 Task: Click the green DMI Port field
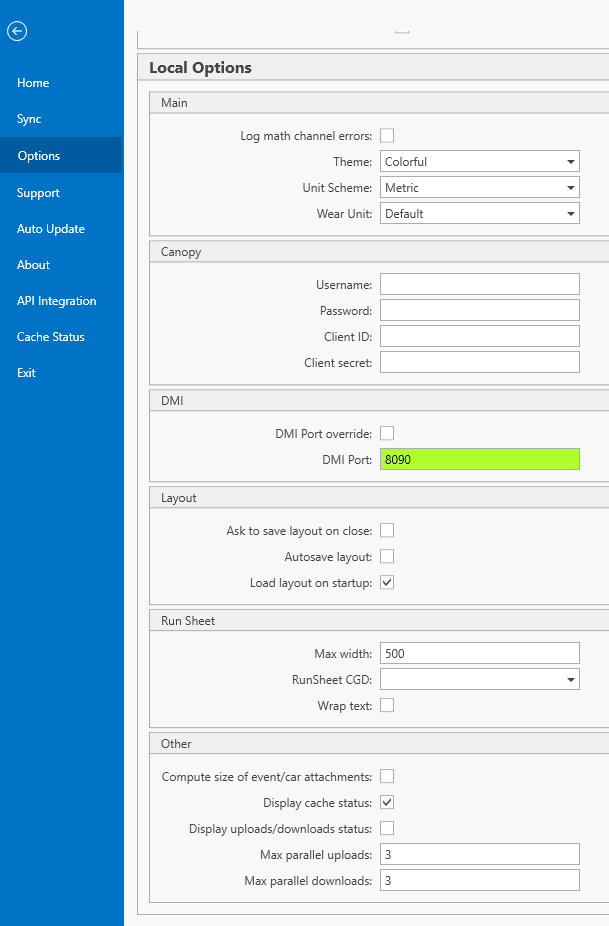point(479,460)
